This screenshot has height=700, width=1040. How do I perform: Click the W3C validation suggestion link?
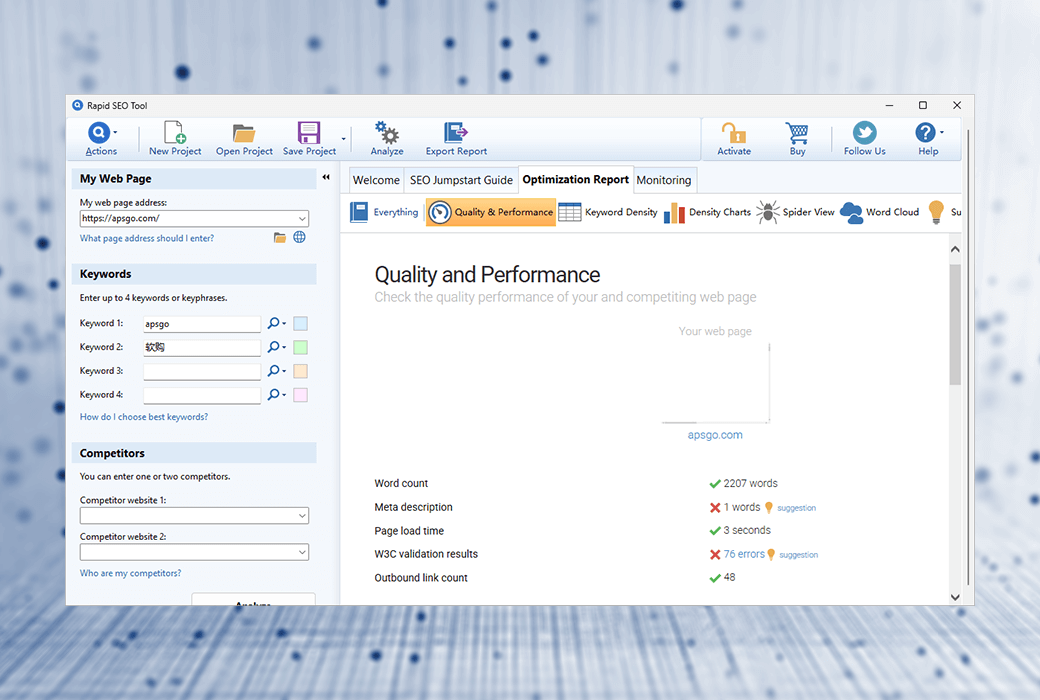click(799, 555)
